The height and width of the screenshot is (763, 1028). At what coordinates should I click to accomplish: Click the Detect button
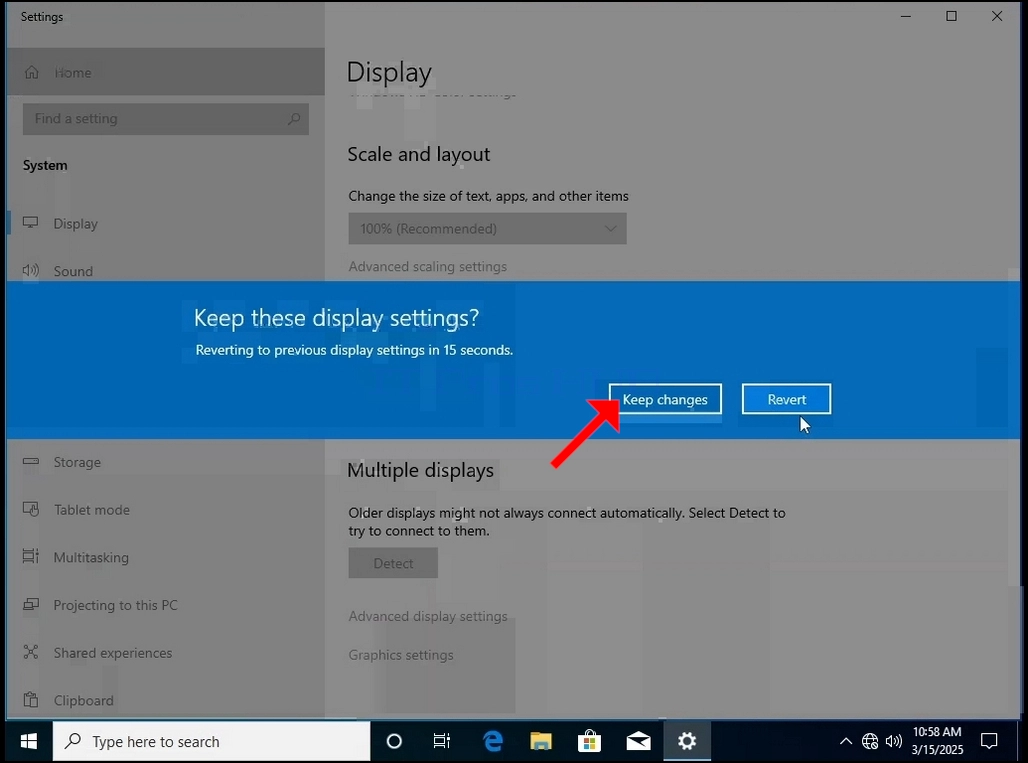[x=393, y=563]
